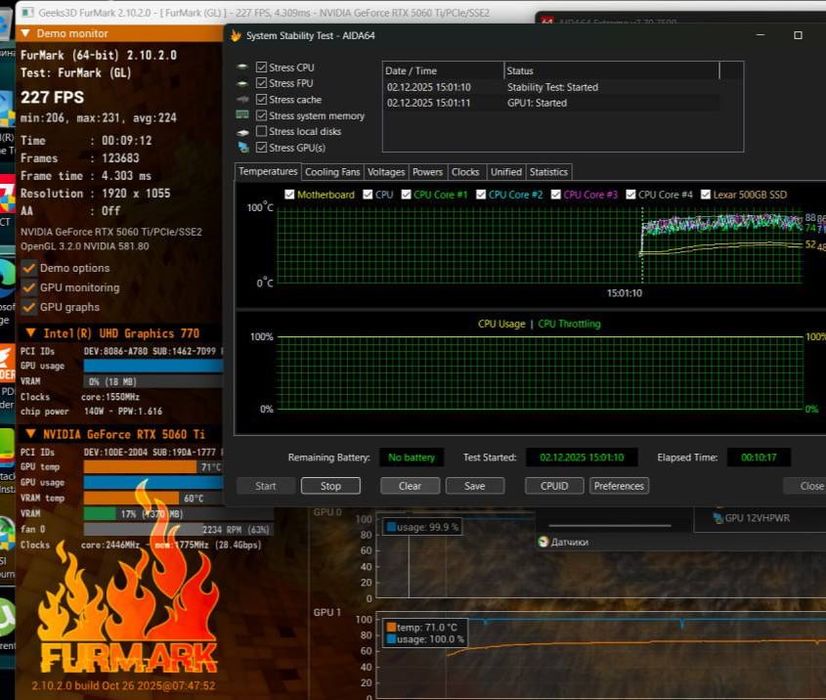Click the Stress CPU chip icon

coord(242,67)
